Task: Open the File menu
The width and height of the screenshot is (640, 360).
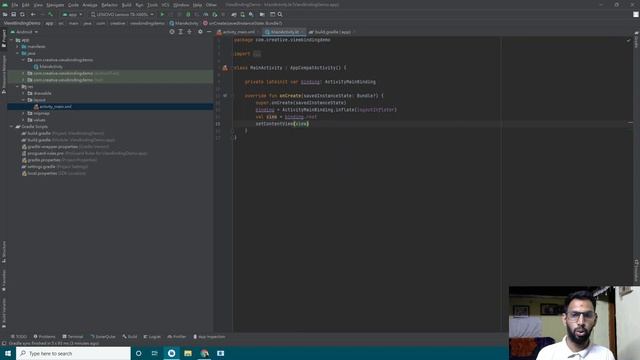Action: pyautogui.click(x=15, y=5)
